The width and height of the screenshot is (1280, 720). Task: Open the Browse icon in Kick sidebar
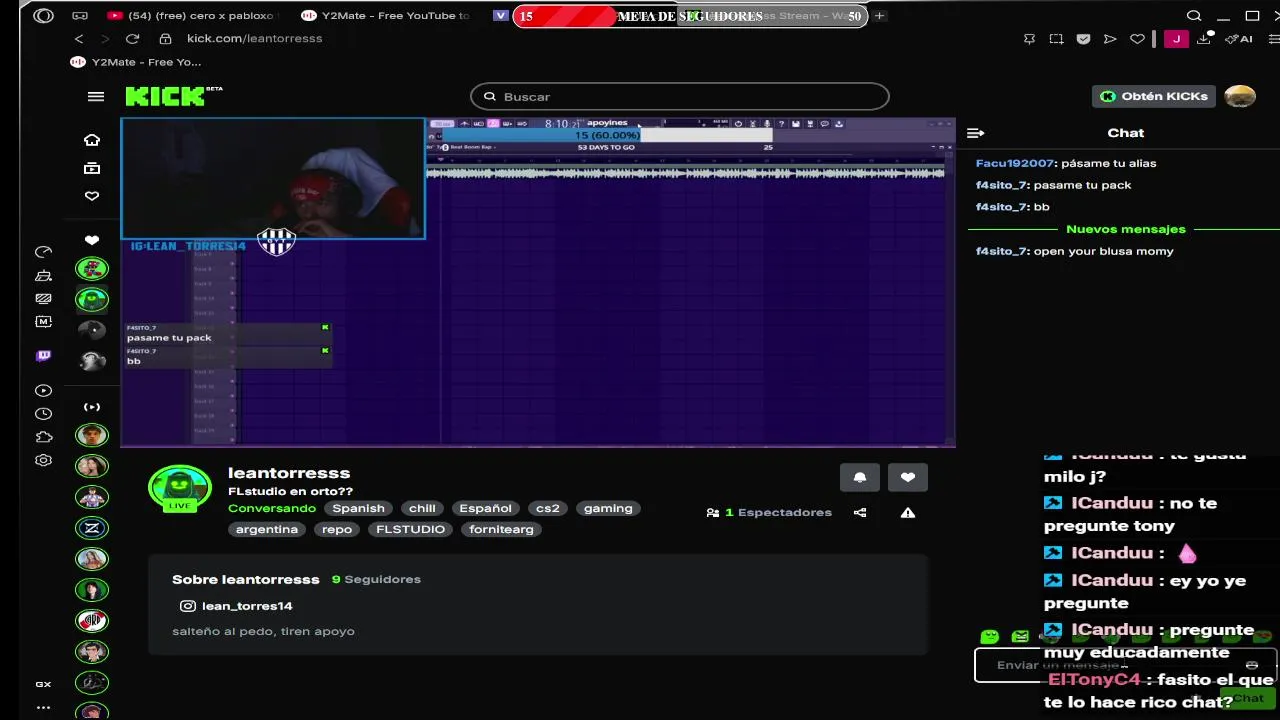click(x=92, y=168)
